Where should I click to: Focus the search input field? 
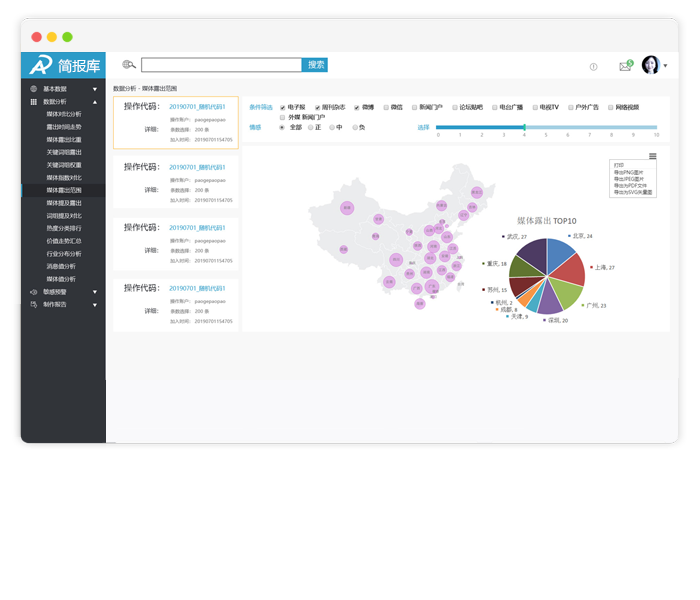coord(221,65)
